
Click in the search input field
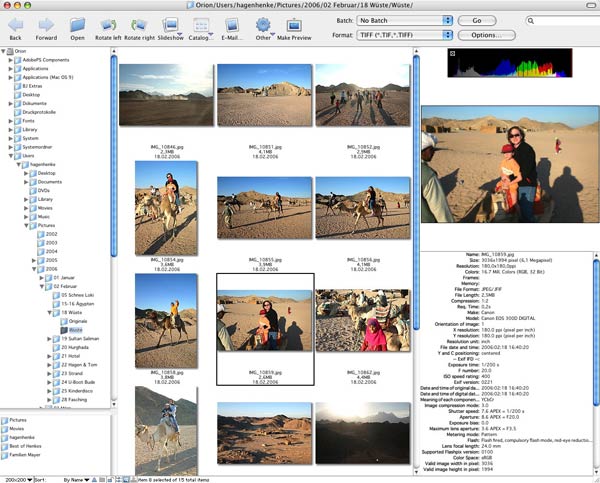pyautogui.click(x=566, y=21)
